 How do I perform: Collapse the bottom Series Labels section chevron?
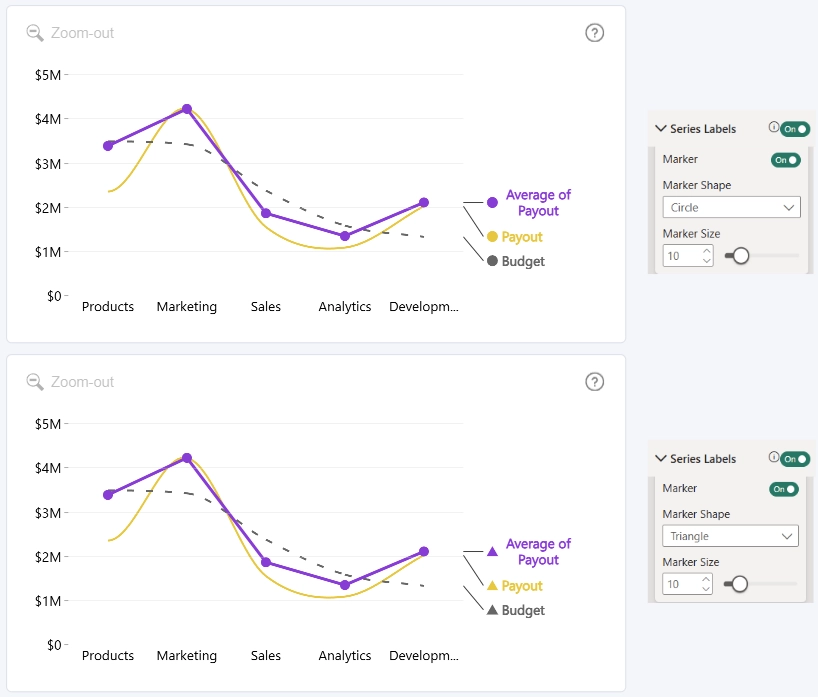pyautogui.click(x=660, y=458)
